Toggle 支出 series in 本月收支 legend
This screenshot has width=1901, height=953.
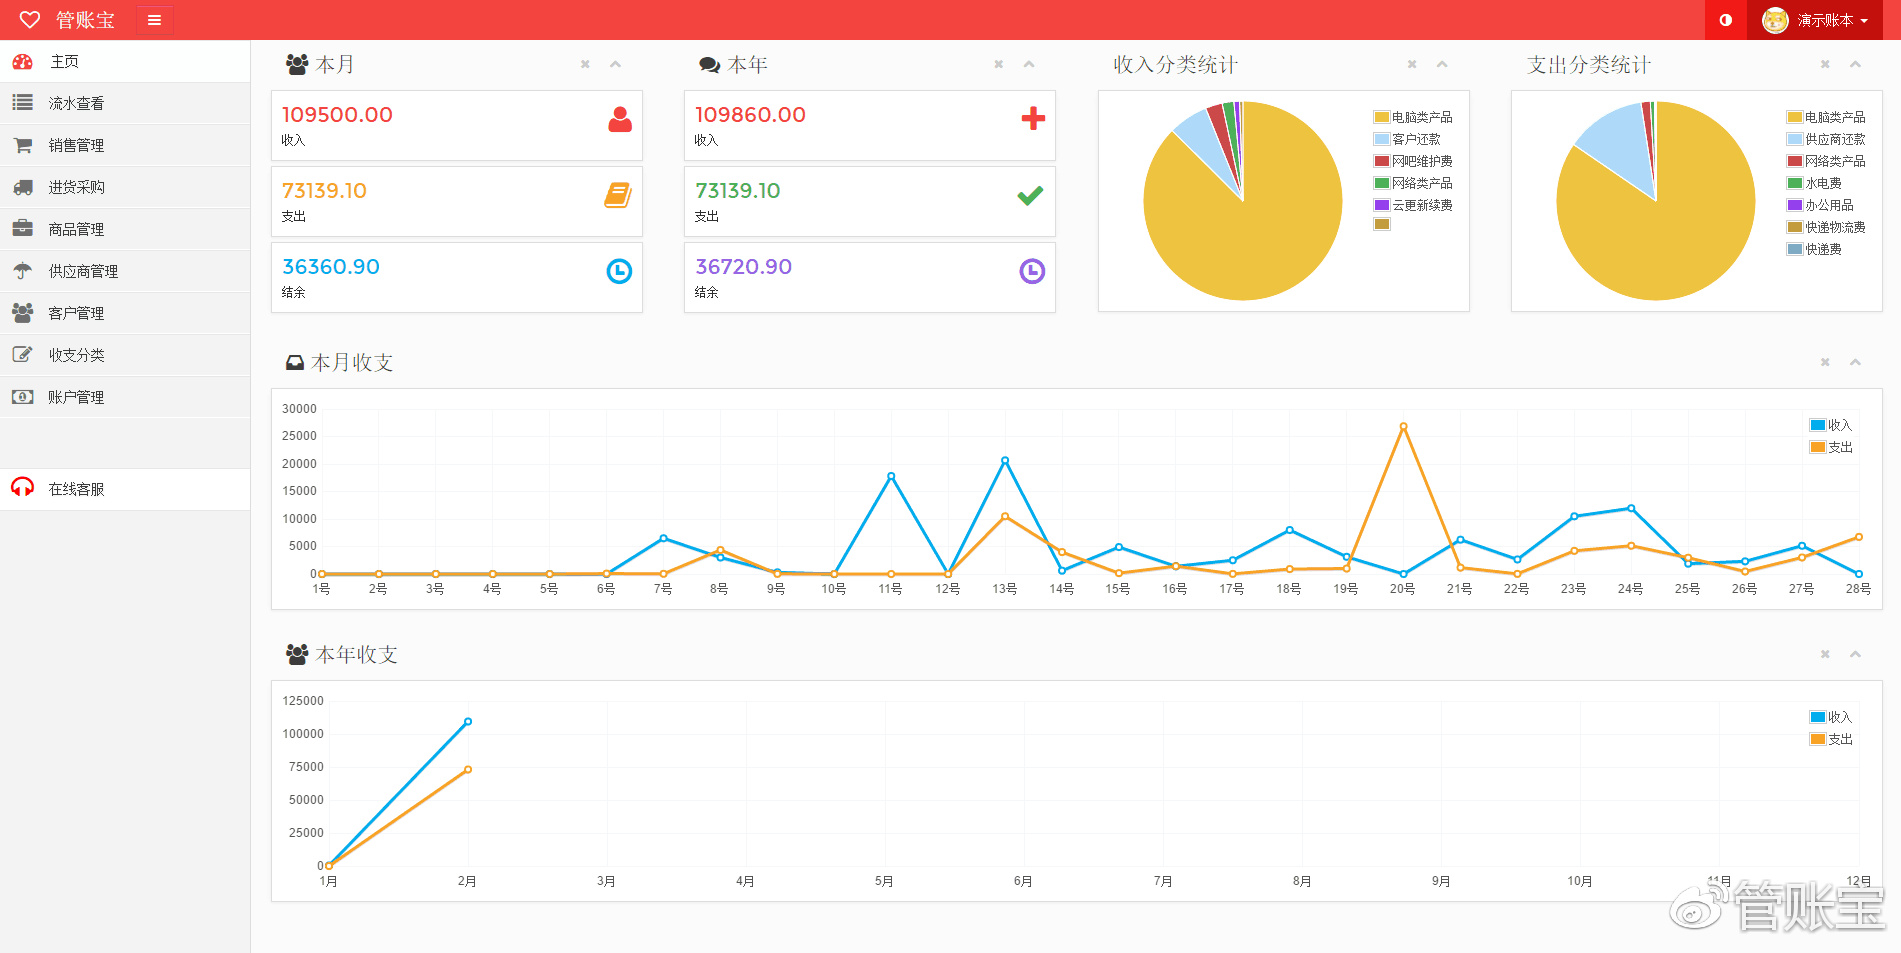tap(1831, 447)
